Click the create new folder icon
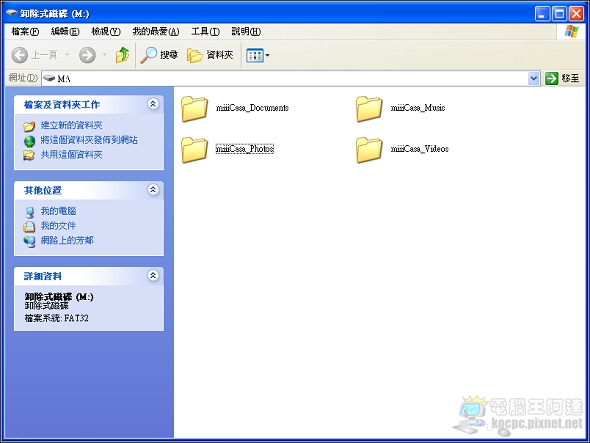The image size is (590, 443). [x=29, y=126]
